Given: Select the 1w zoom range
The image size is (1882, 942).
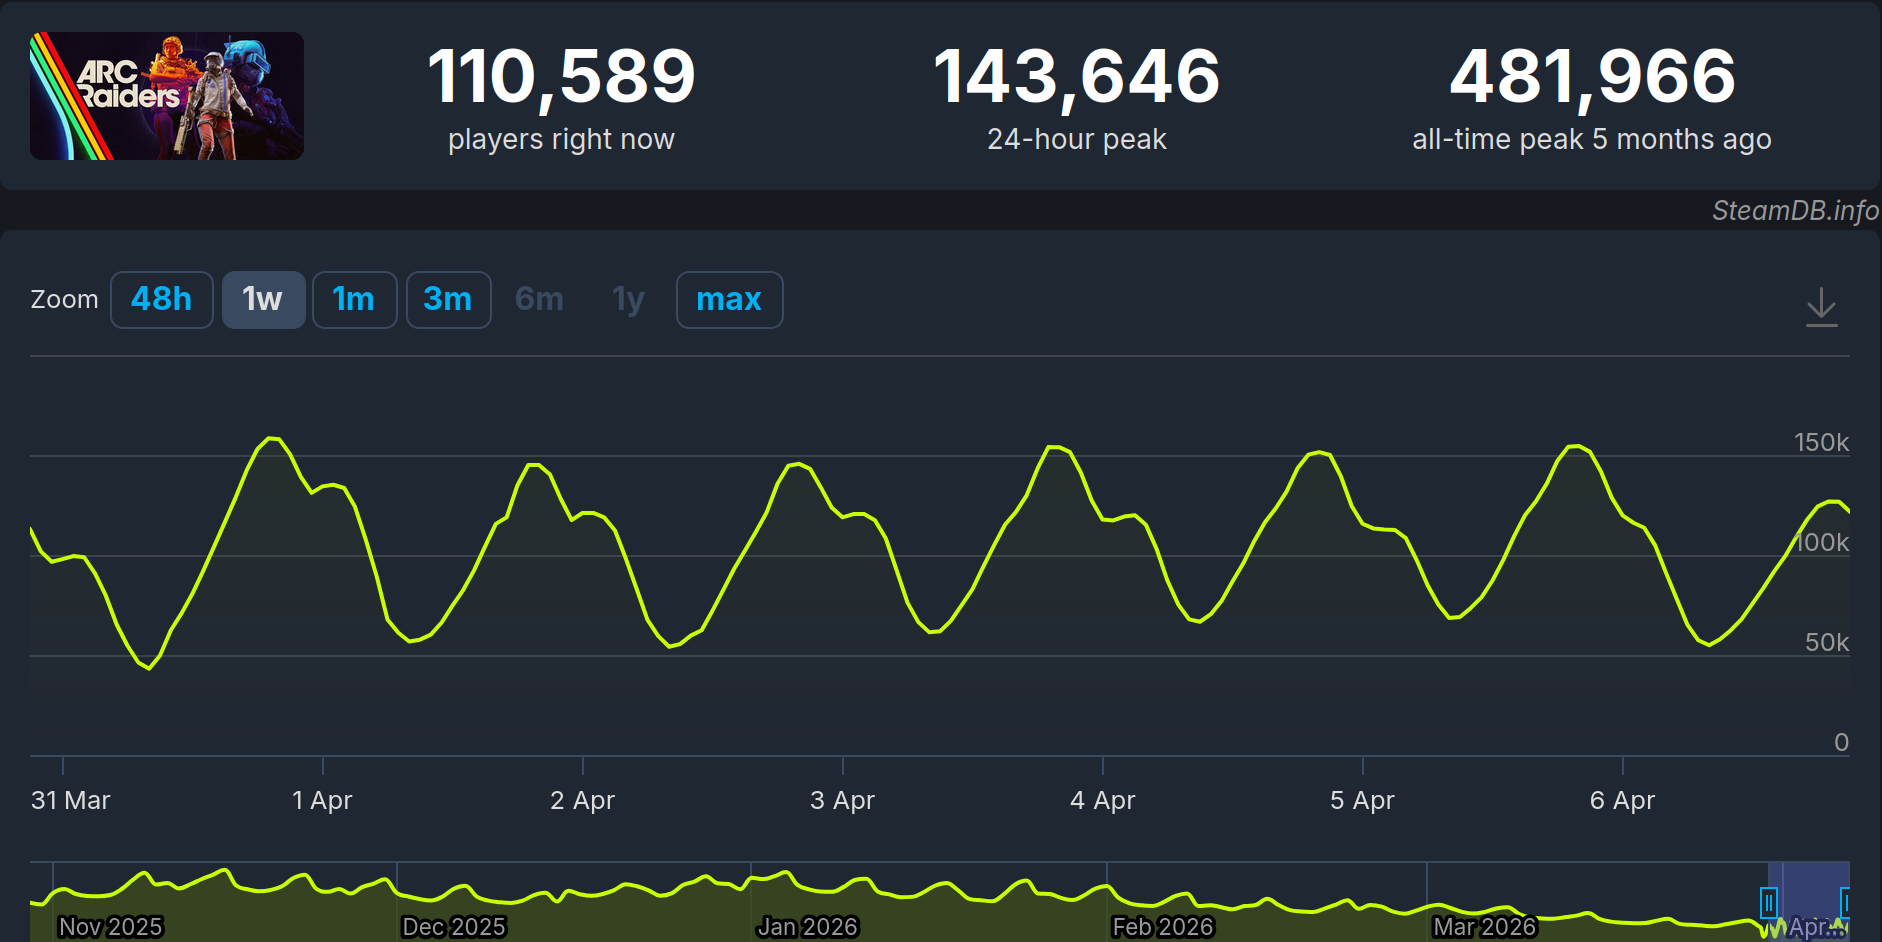Looking at the screenshot, I should coord(263,300).
